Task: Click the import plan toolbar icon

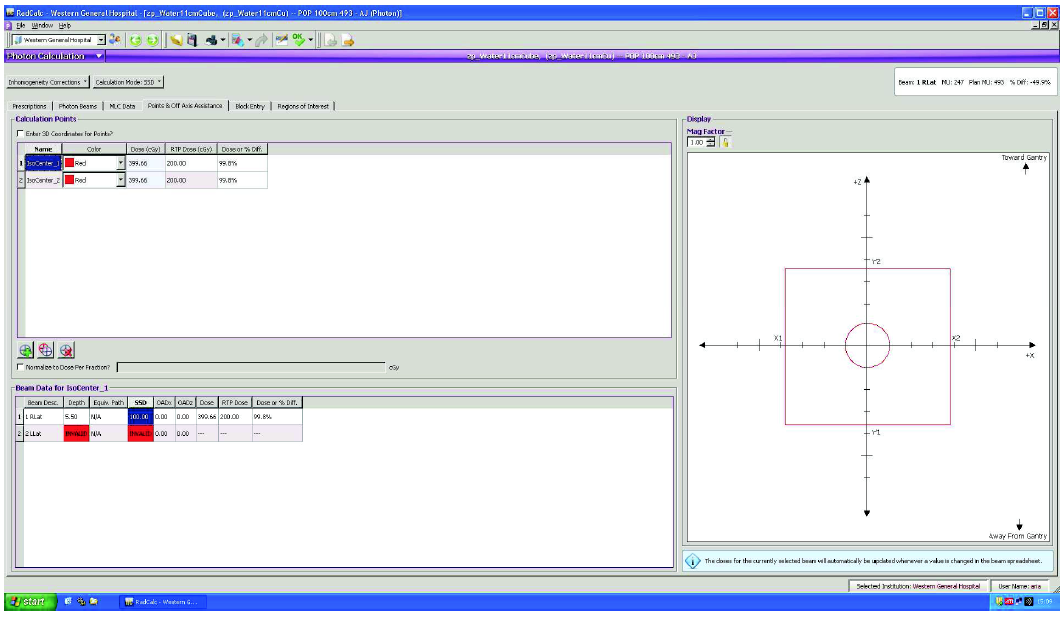Action: point(238,41)
